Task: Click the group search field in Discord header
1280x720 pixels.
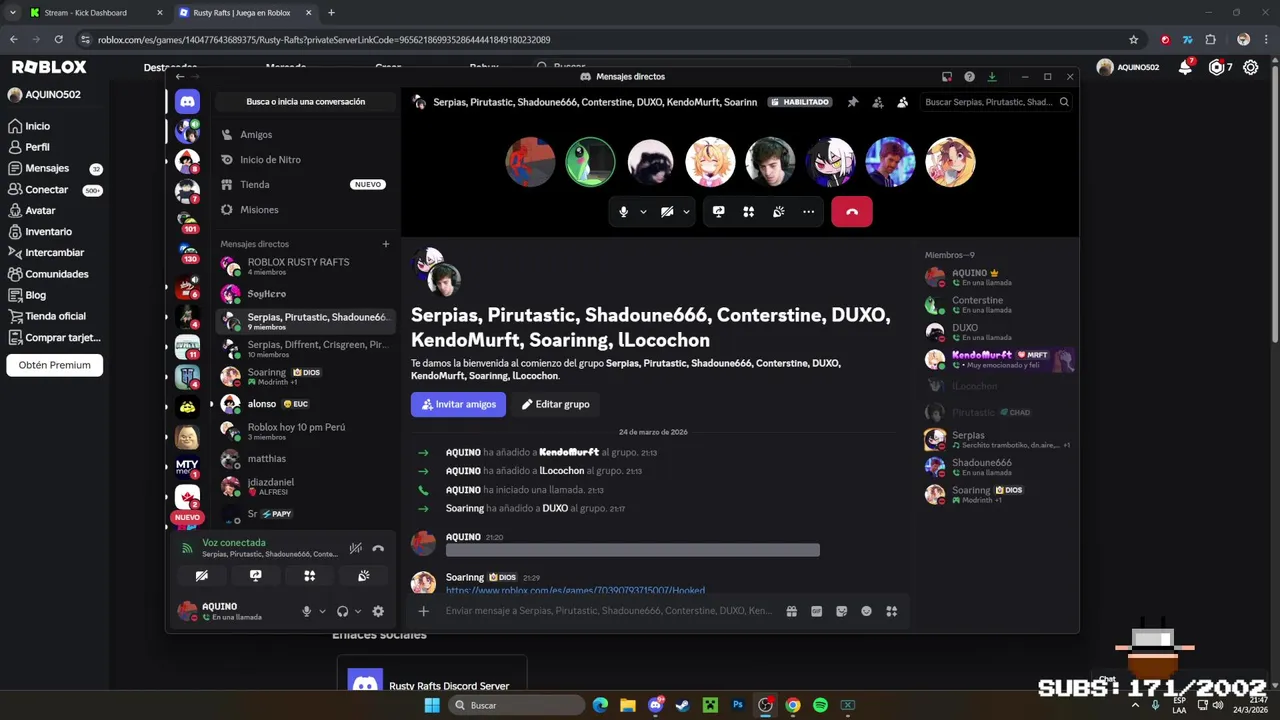Action: 996,102
